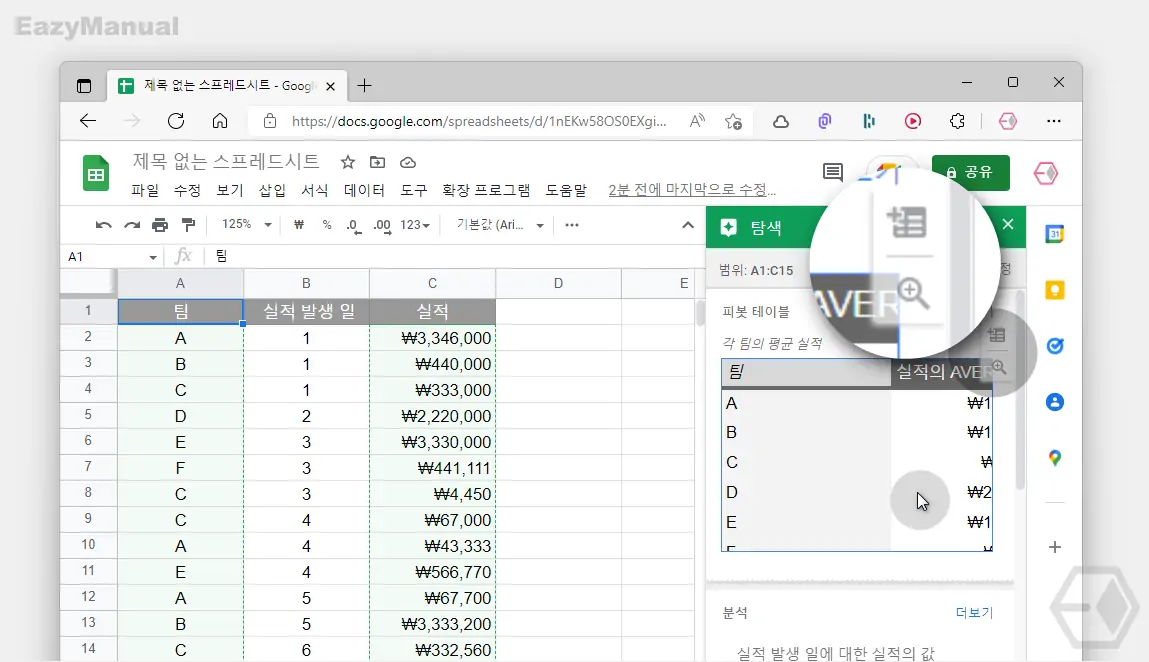Select cell with ₩441,111
The width and height of the screenshot is (1149, 662).
pos(432,468)
